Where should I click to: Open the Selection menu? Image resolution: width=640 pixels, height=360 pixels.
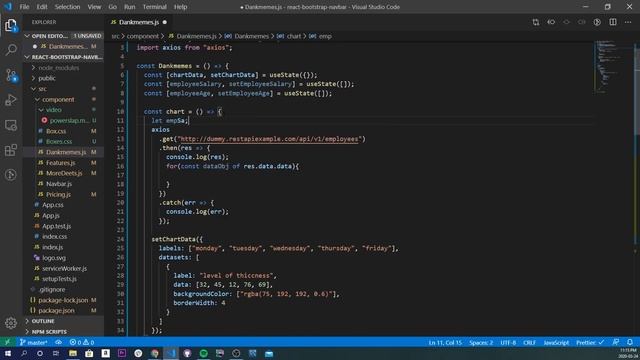click(67, 7)
